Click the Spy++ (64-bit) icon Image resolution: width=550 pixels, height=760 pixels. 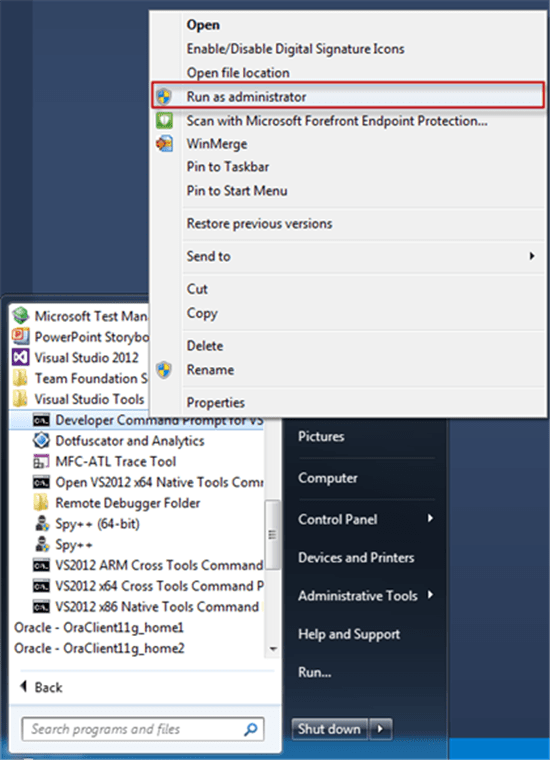point(42,523)
